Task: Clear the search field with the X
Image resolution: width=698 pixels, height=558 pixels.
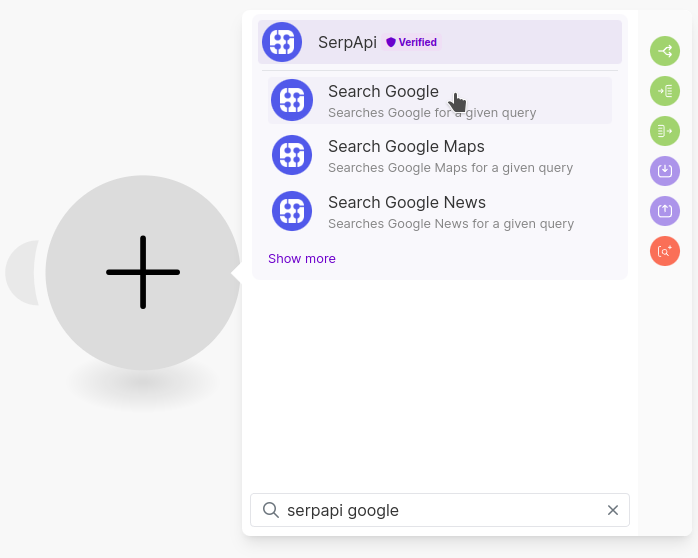Action: [x=613, y=510]
